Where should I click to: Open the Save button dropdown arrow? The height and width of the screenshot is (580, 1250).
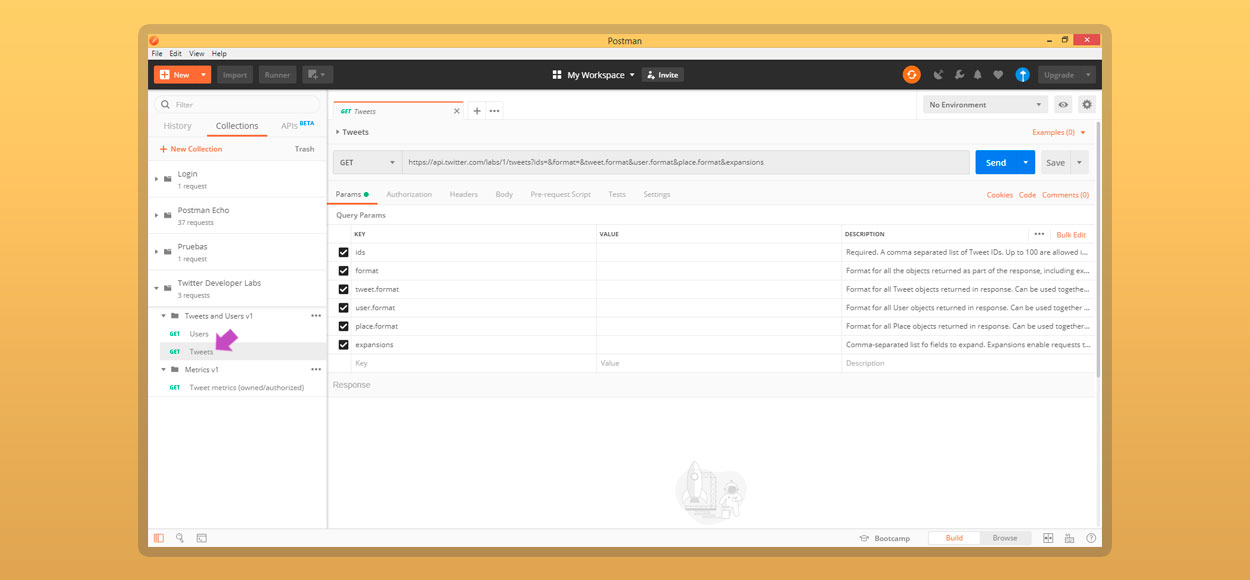click(x=1080, y=162)
